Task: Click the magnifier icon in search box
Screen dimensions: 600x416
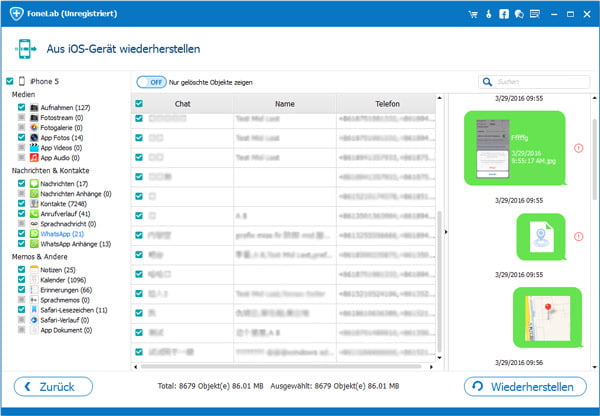Action: pyautogui.click(x=487, y=81)
